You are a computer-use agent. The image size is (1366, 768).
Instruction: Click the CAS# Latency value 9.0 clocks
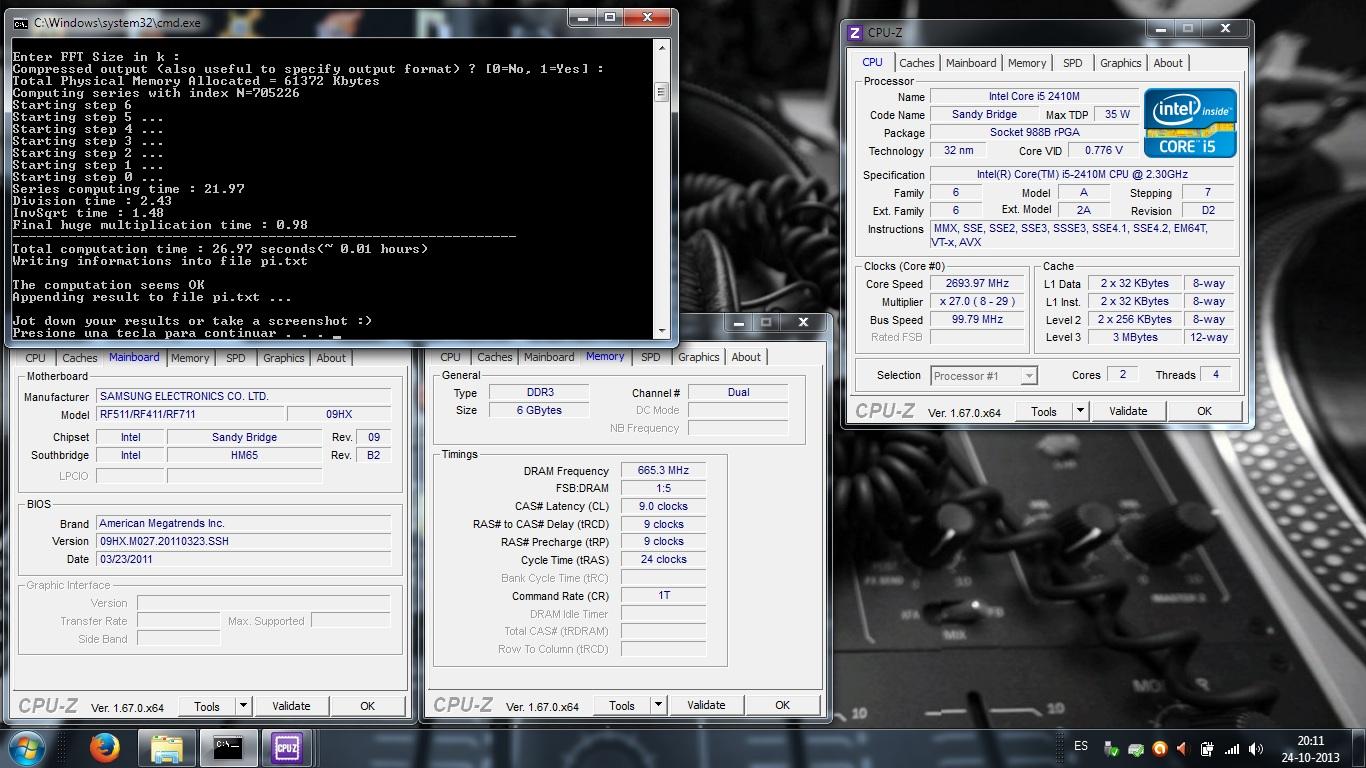(x=663, y=506)
